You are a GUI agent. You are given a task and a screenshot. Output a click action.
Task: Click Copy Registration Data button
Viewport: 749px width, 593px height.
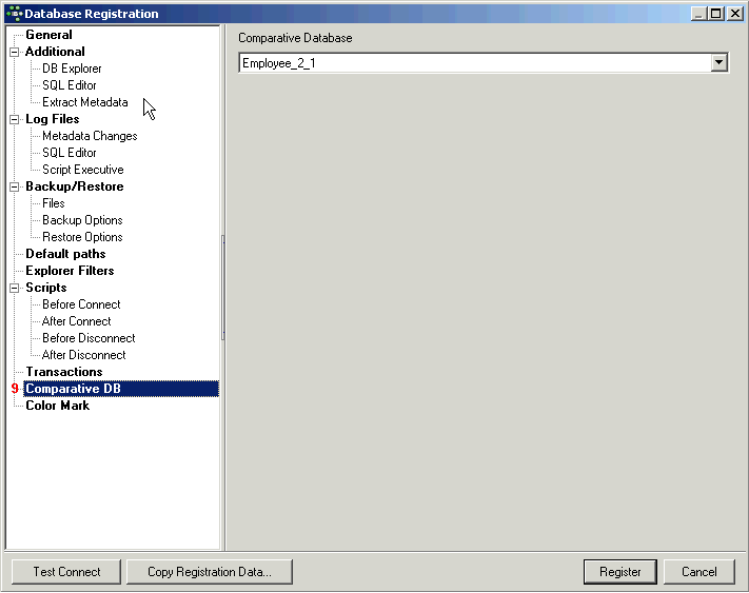coord(209,572)
